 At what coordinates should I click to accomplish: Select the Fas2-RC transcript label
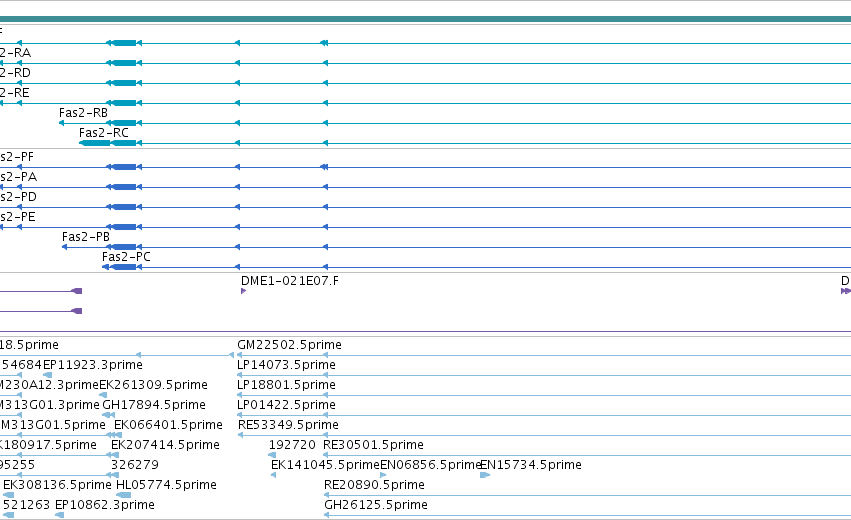[x=104, y=133]
